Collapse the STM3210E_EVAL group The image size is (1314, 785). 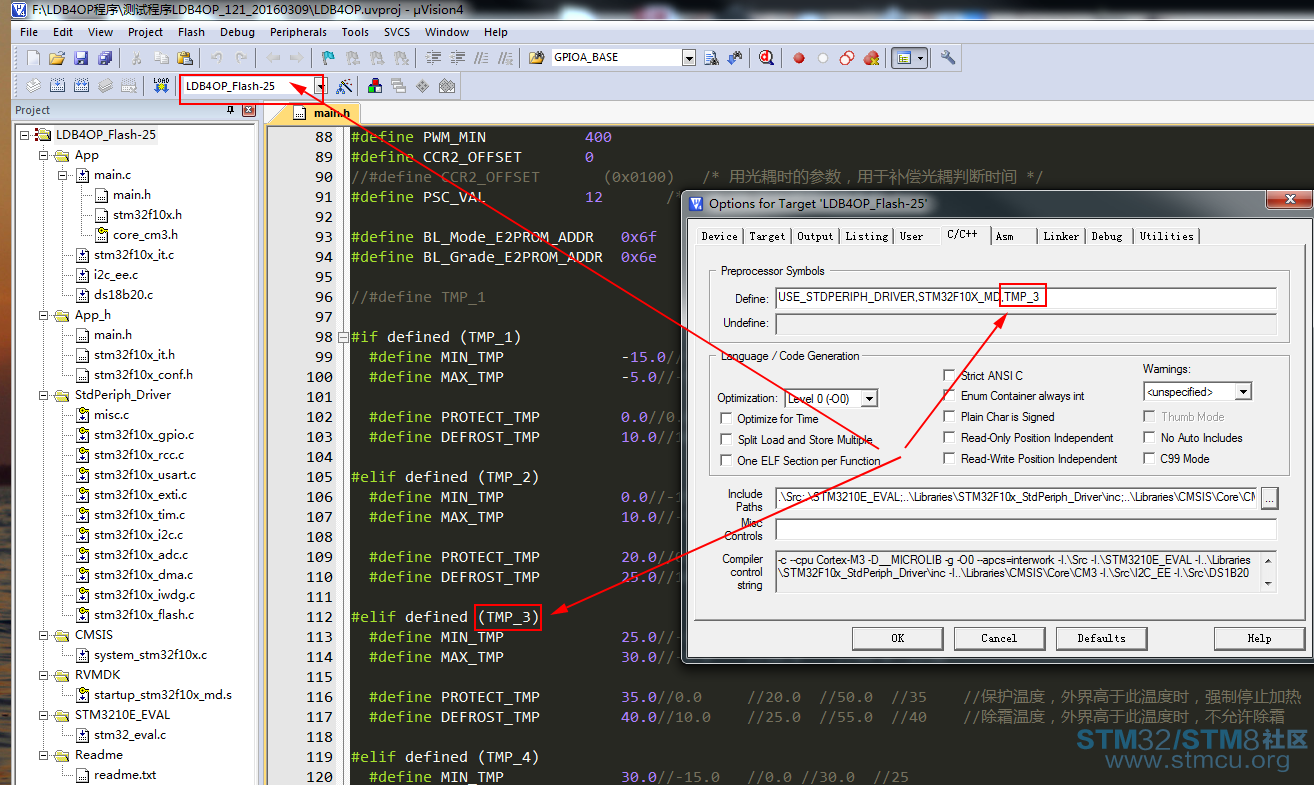[43, 715]
